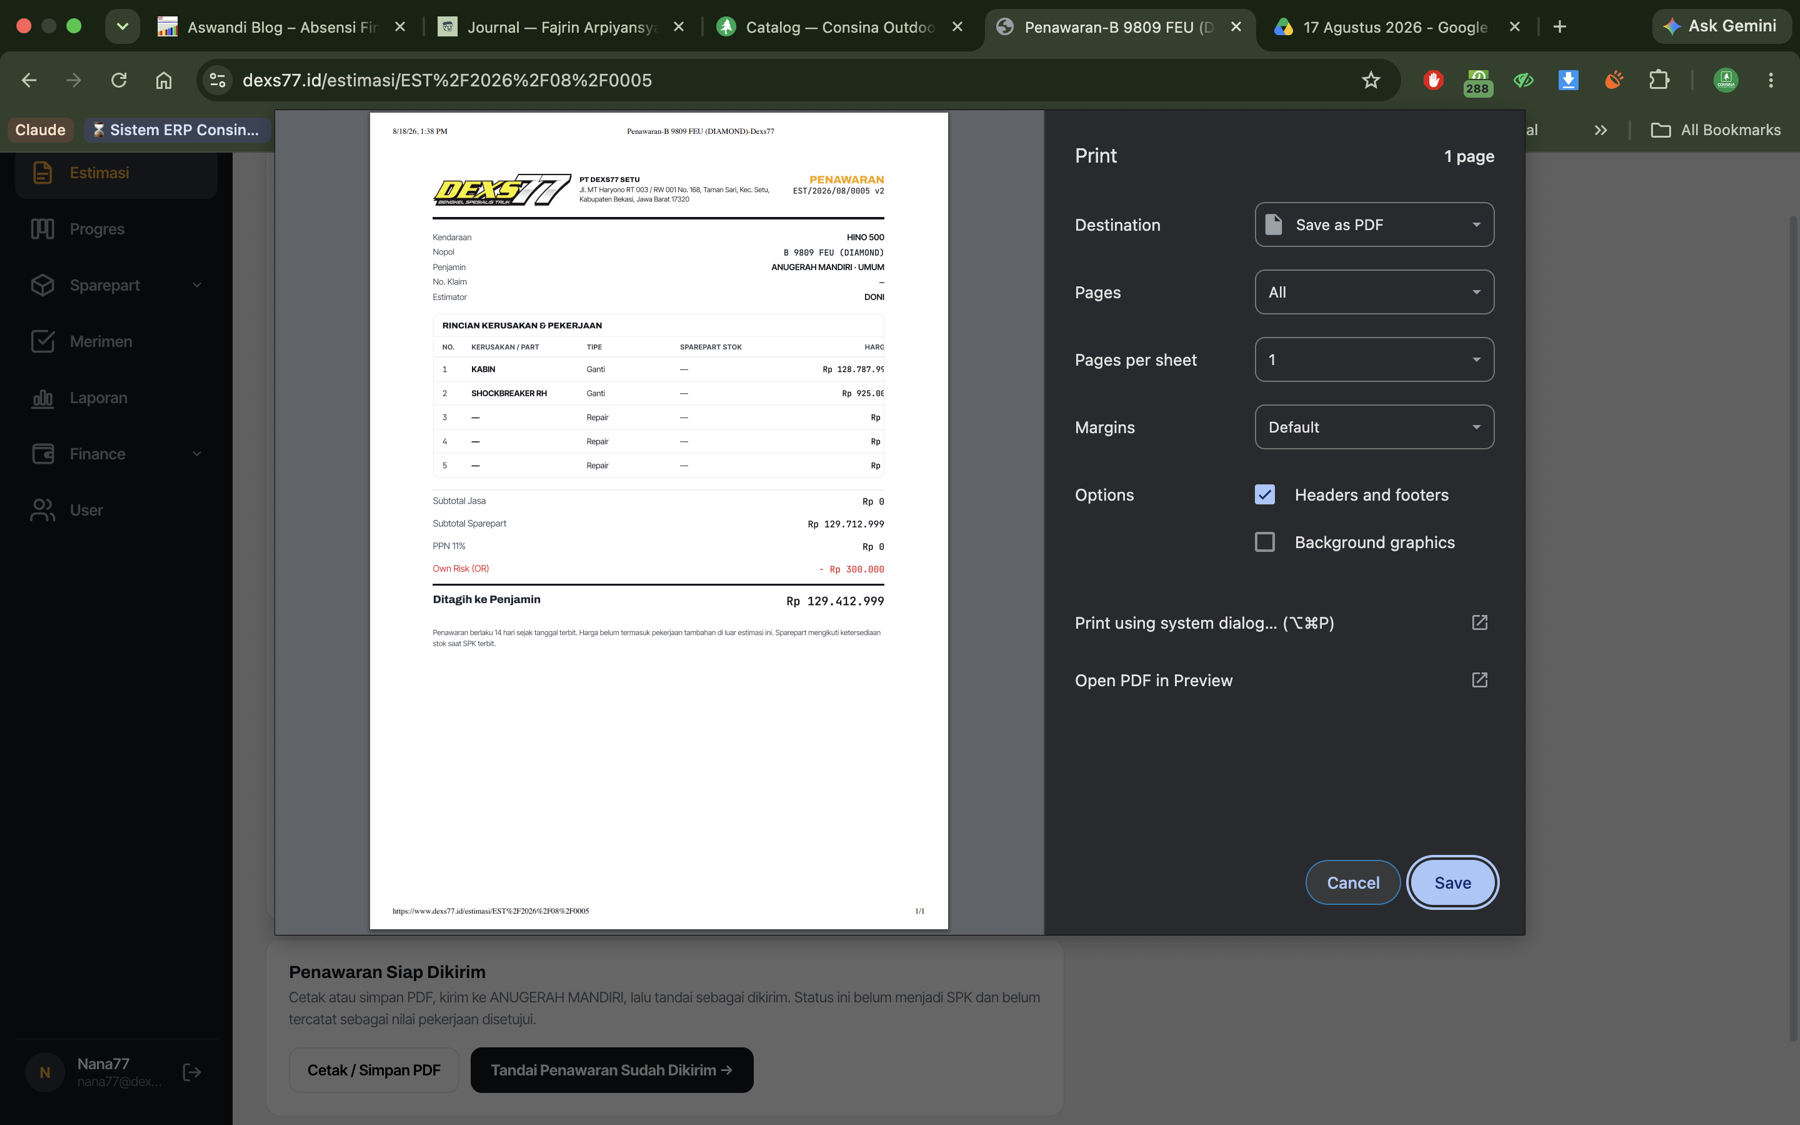
Task: Click the Estimasi sidebar icon
Action: pos(42,173)
